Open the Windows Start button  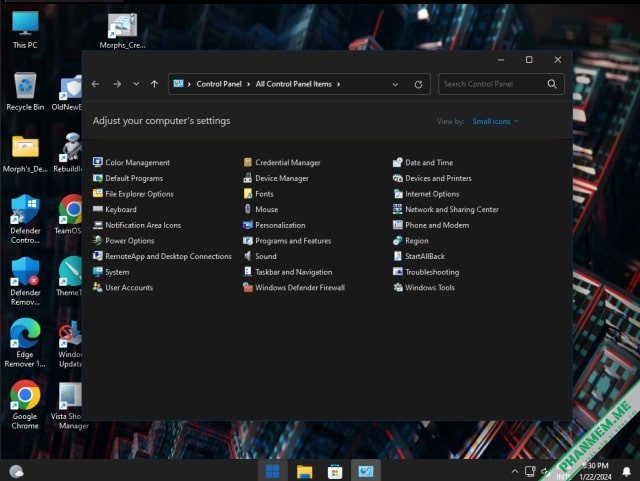[272, 472]
